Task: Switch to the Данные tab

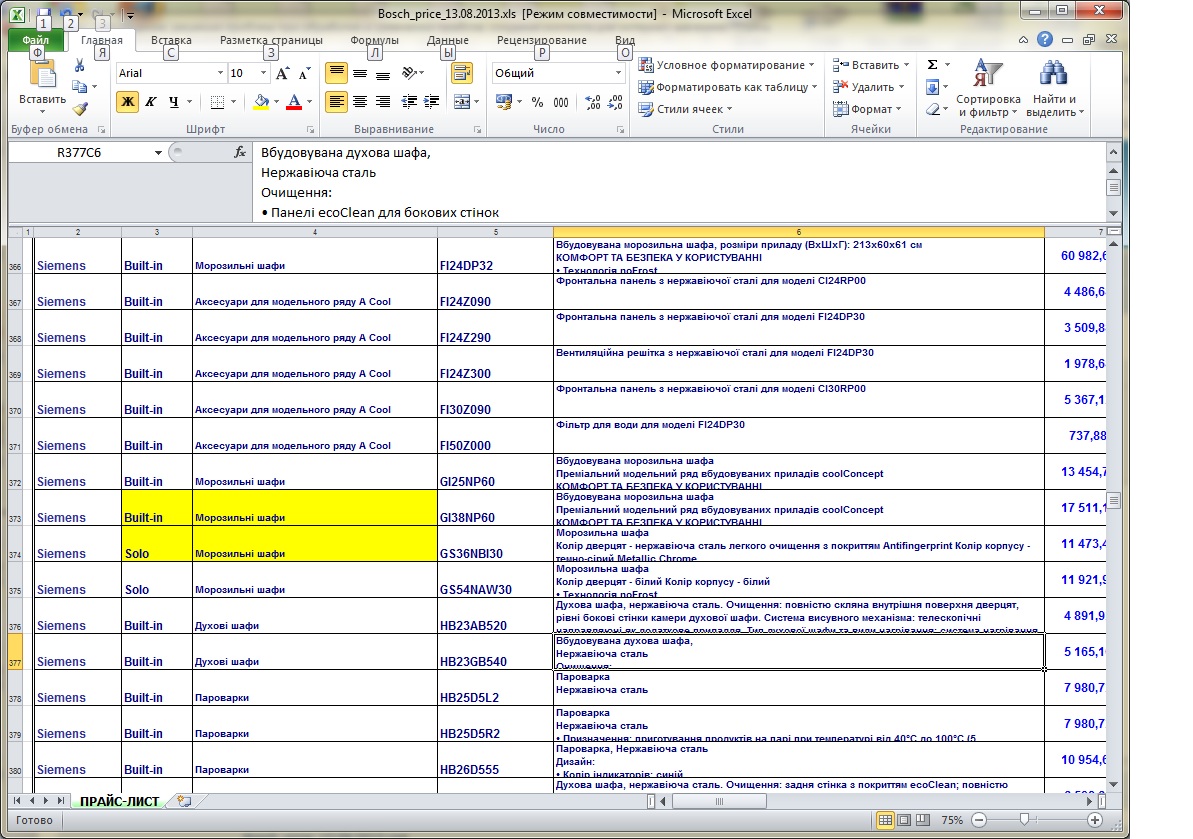Action: pos(447,40)
